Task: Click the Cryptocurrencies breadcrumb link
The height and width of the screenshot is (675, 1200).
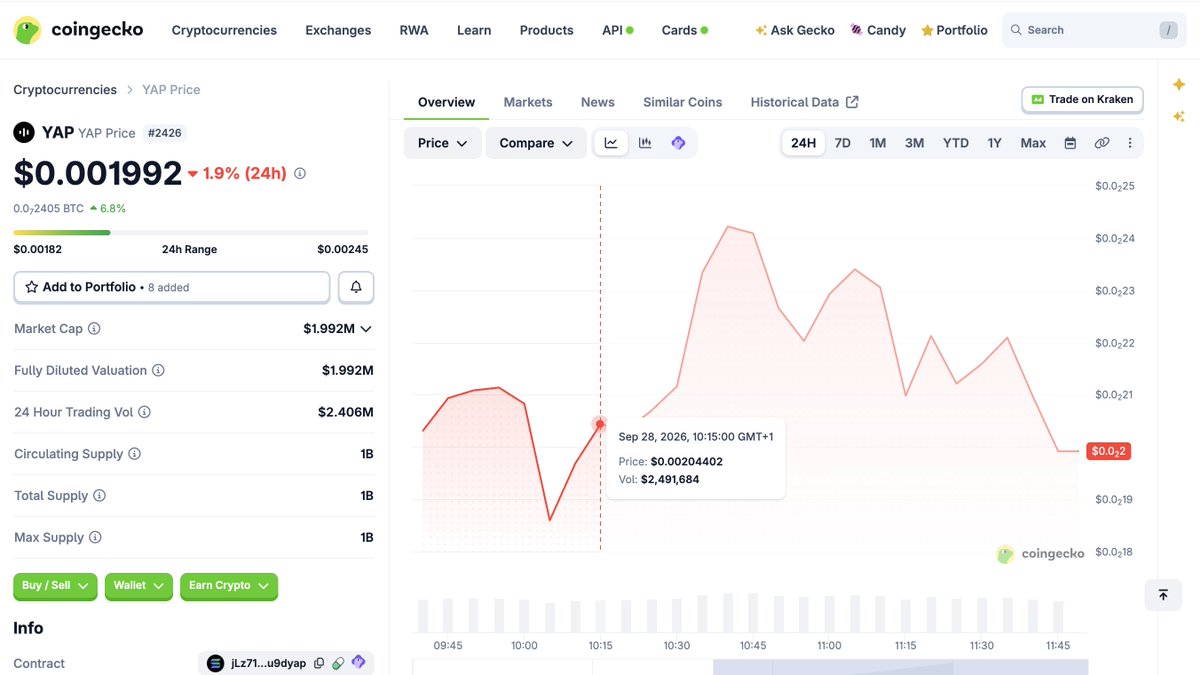Action: (65, 90)
